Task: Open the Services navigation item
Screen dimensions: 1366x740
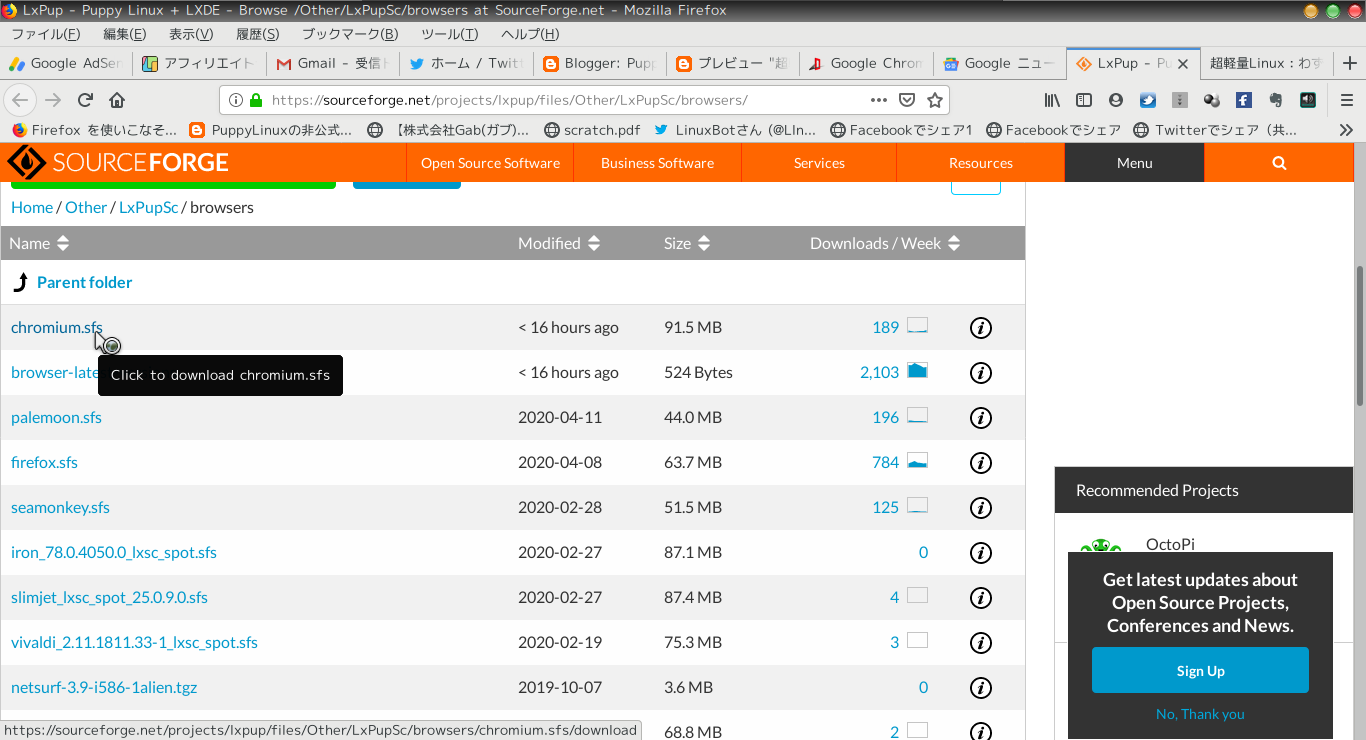Action: click(819, 163)
